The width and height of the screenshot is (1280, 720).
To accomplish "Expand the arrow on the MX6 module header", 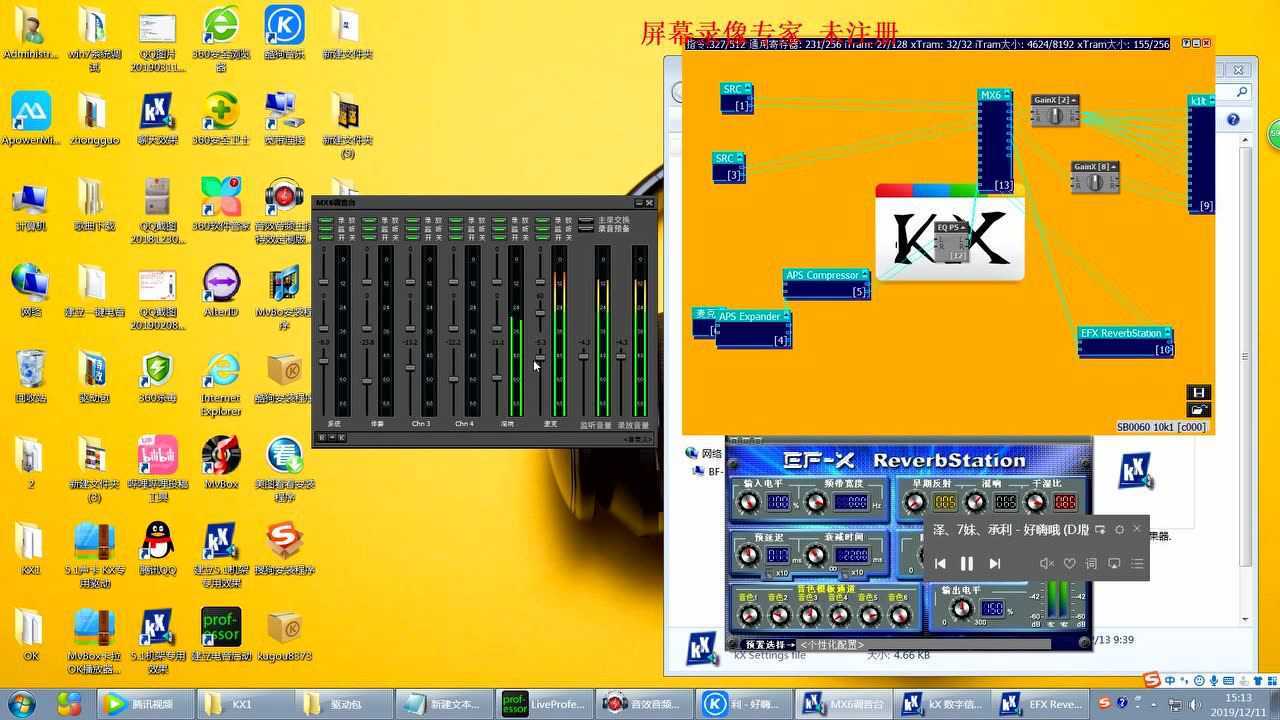I will tap(1008, 95).
